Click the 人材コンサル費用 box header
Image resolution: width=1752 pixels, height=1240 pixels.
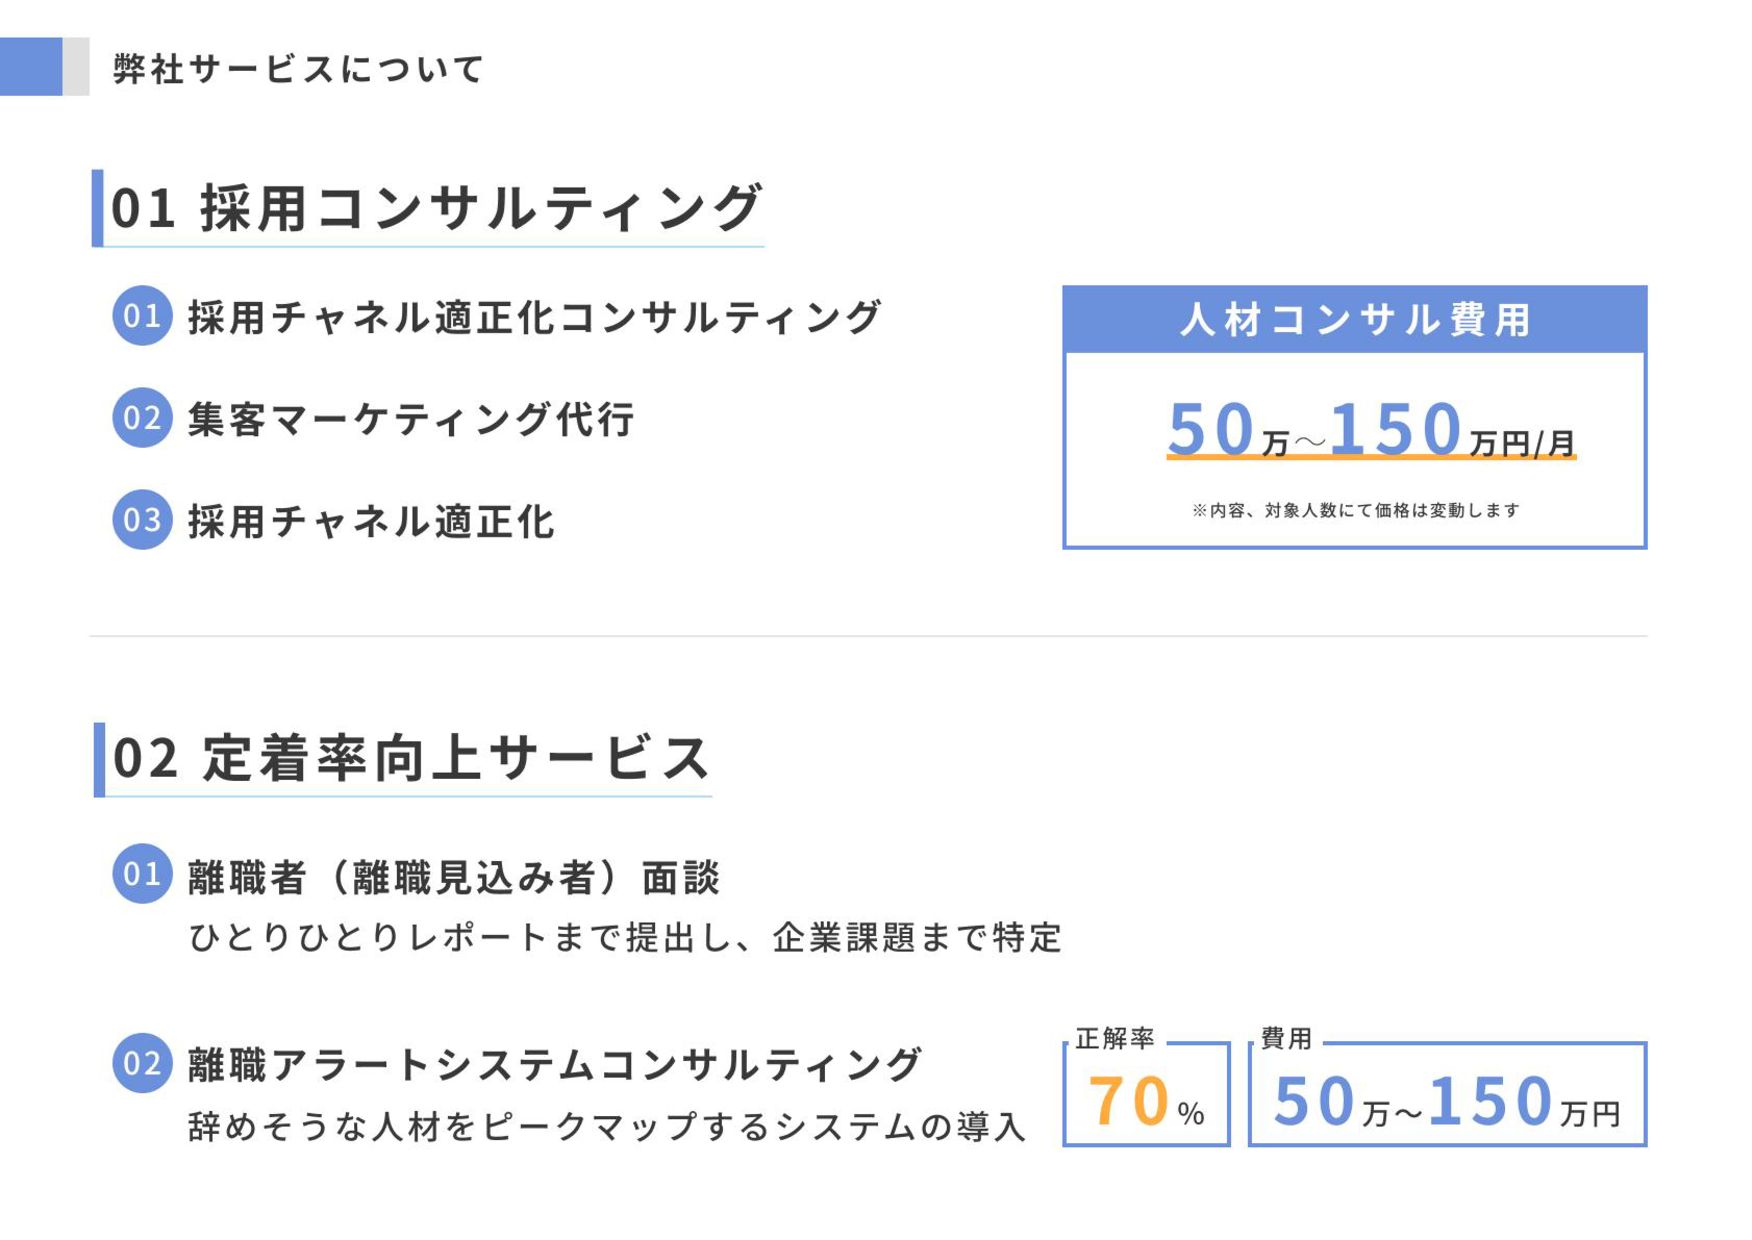coord(1354,320)
